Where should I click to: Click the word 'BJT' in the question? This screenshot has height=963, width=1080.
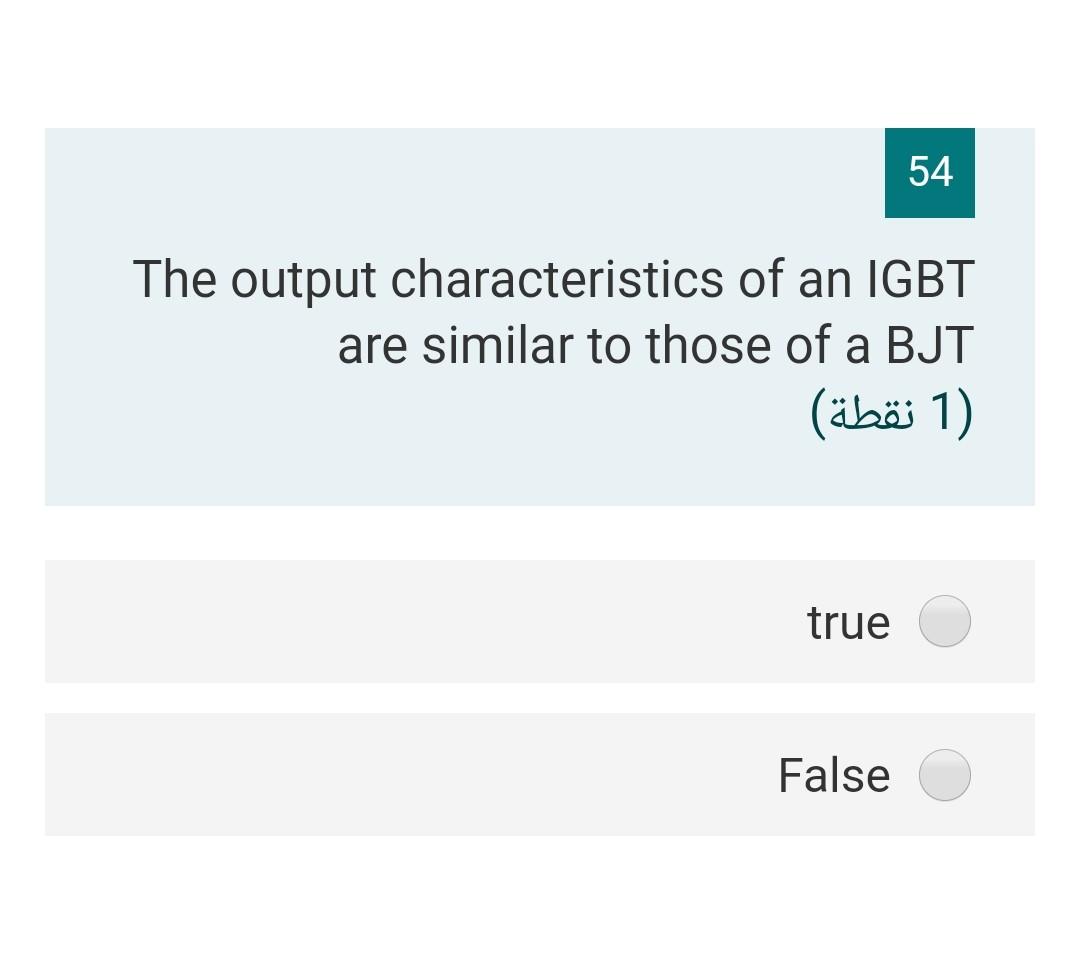(930, 345)
